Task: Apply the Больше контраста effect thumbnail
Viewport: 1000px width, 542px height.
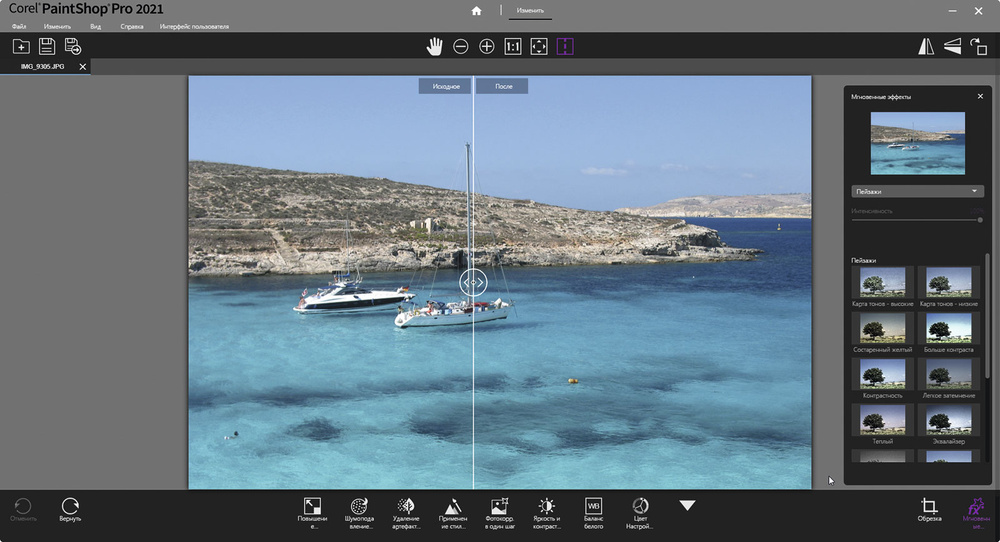Action: click(x=945, y=328)
